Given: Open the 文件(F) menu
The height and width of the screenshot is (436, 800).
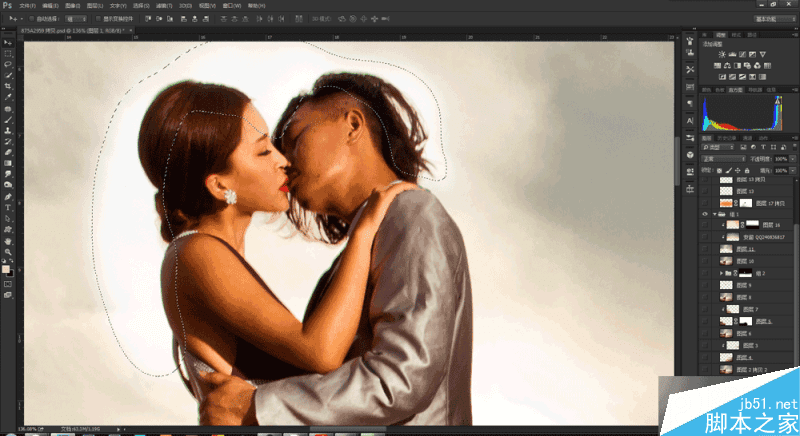Looking at the screenshot, I should tap(27, 6).
